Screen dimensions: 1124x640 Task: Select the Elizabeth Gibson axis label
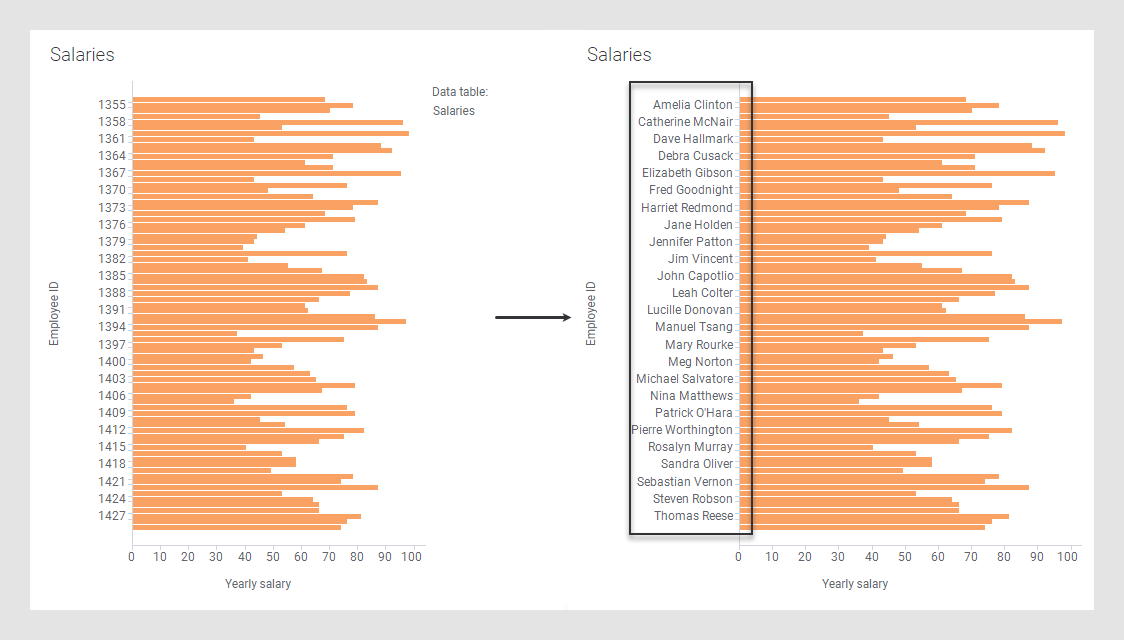click(x=687, y=173)
